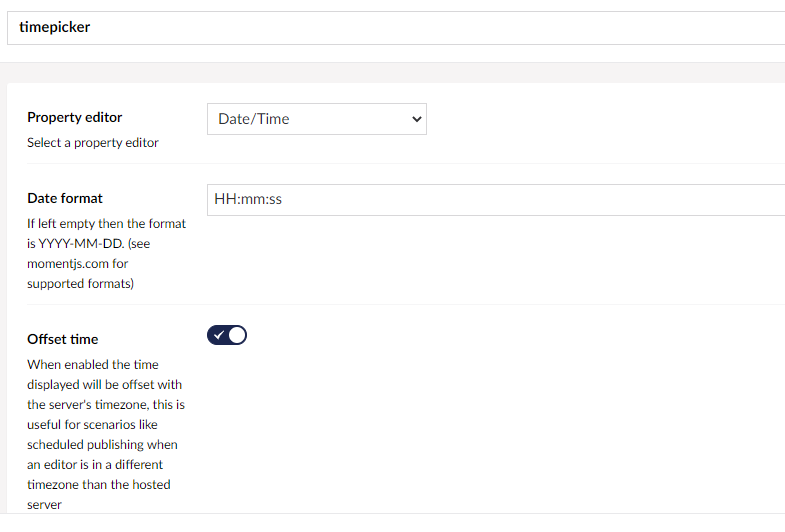Click the 'supported formats' description line
The width and height of the screenshot is (785, 532).
pos(79,284)
